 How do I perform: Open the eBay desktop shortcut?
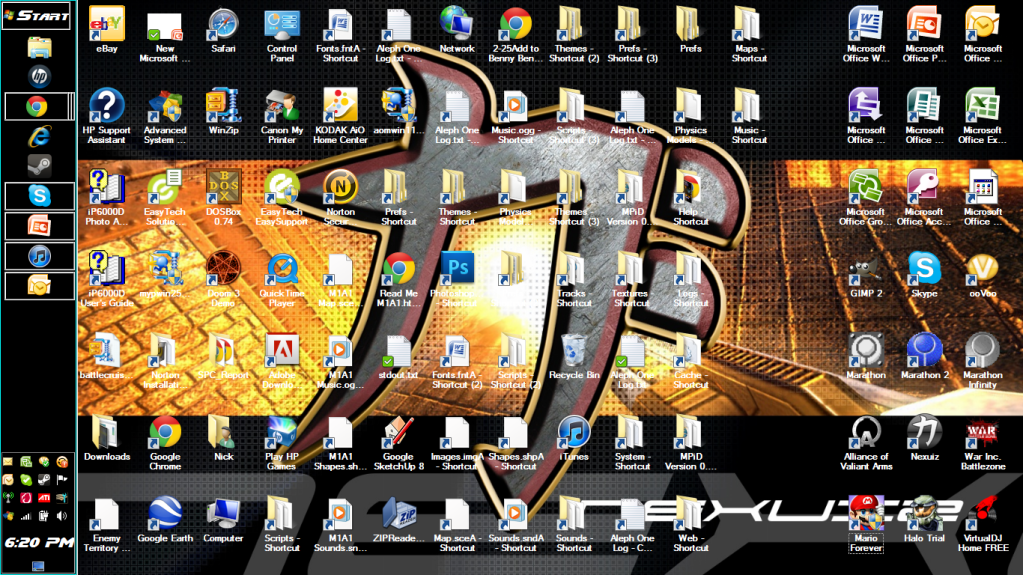[x=107, y=31]
